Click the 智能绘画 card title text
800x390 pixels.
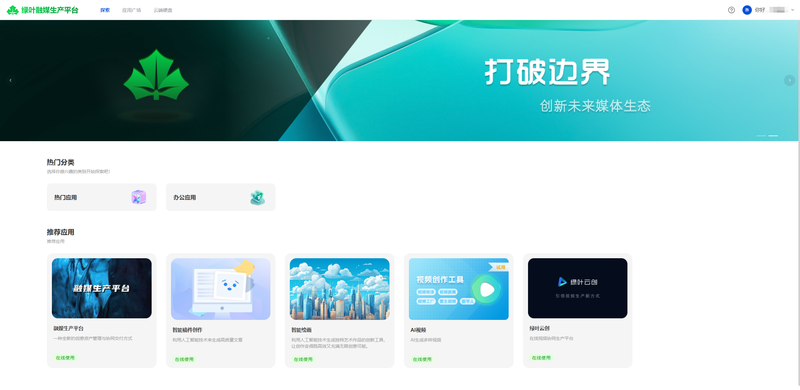click(x=302, y=330)
